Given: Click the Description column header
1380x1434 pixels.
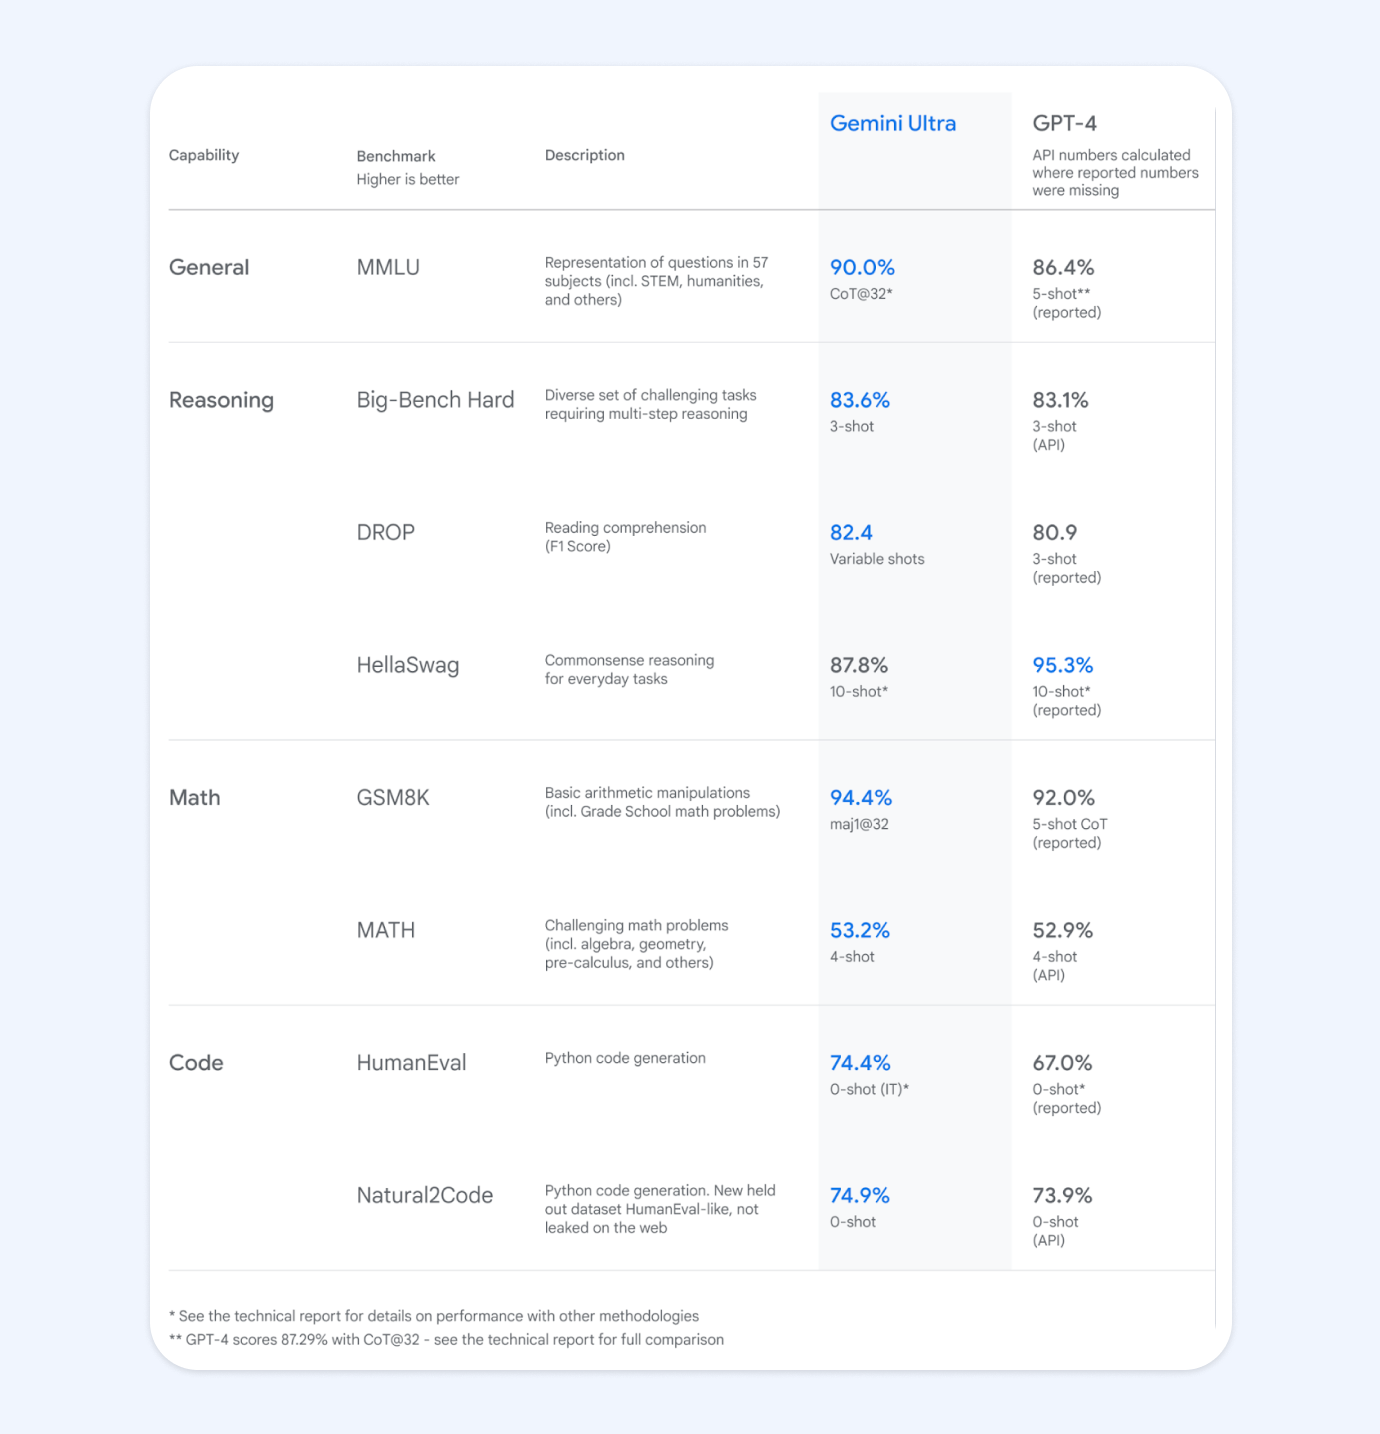Looking at the screenshot, I should point(584,155).
